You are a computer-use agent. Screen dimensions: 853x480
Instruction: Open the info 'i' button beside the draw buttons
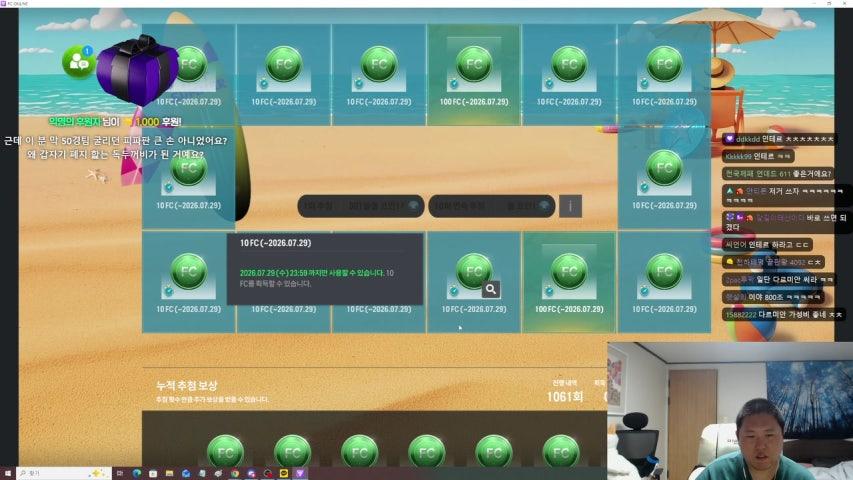tap(570, 206)
